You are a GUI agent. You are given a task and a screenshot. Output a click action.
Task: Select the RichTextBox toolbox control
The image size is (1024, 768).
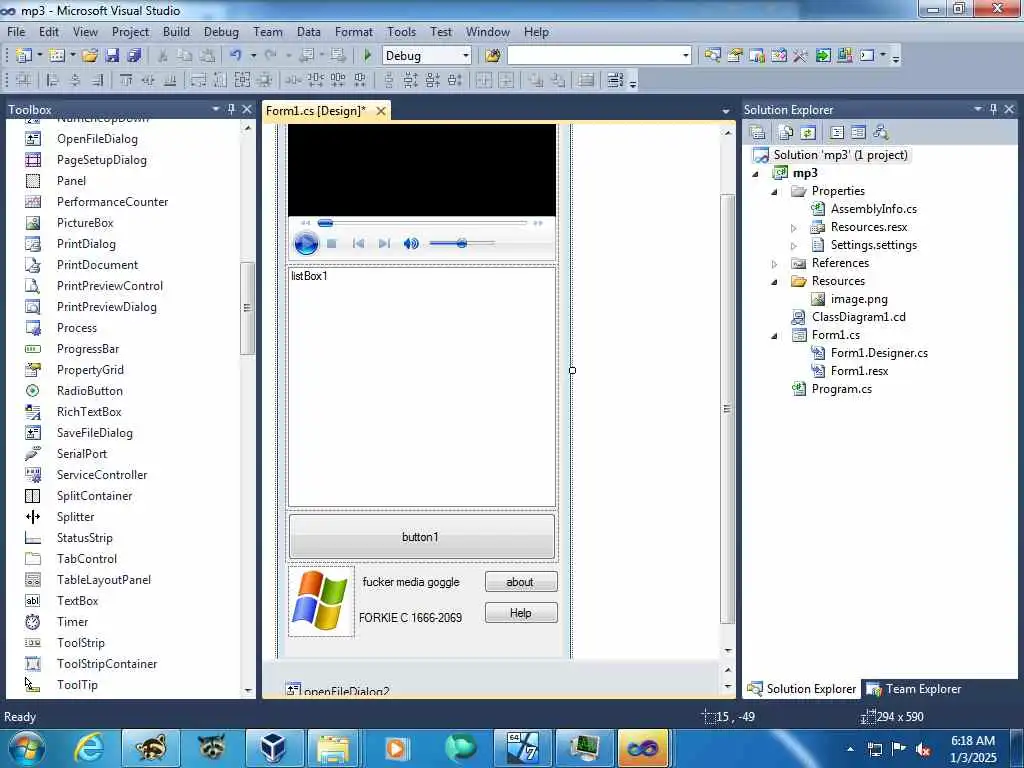point(89,411)
